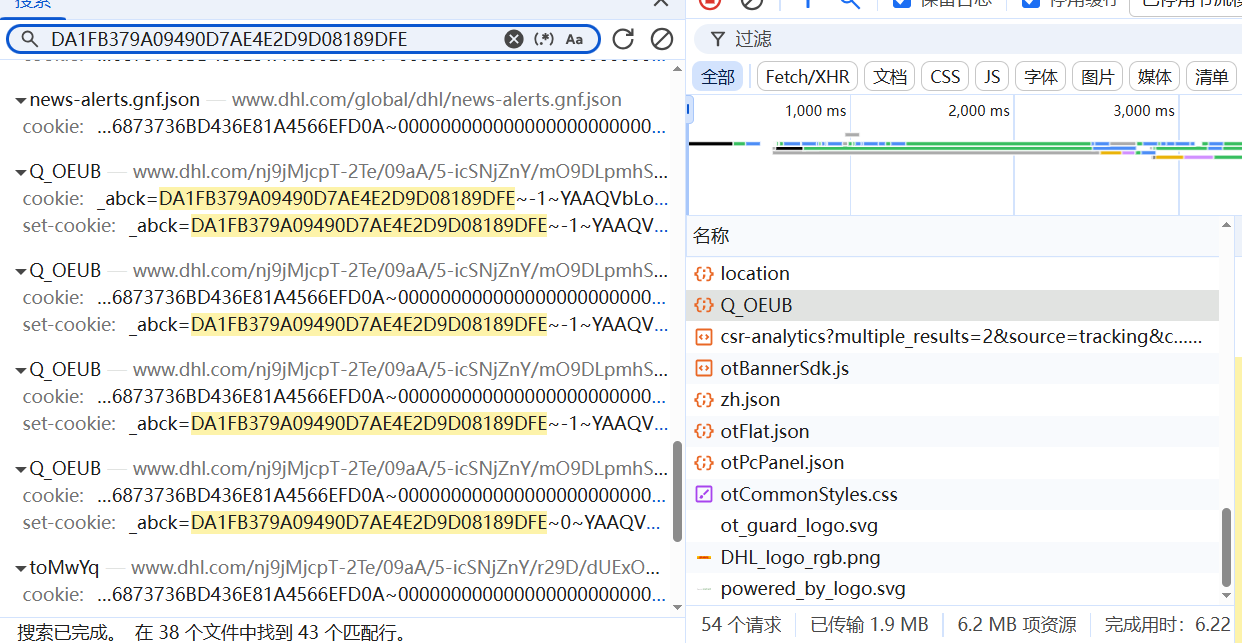Collapse Q_OEUB result whose set-cookie has ~0~YAAQV
This screenshot has width=1242, height=643.
coord(21,469)
